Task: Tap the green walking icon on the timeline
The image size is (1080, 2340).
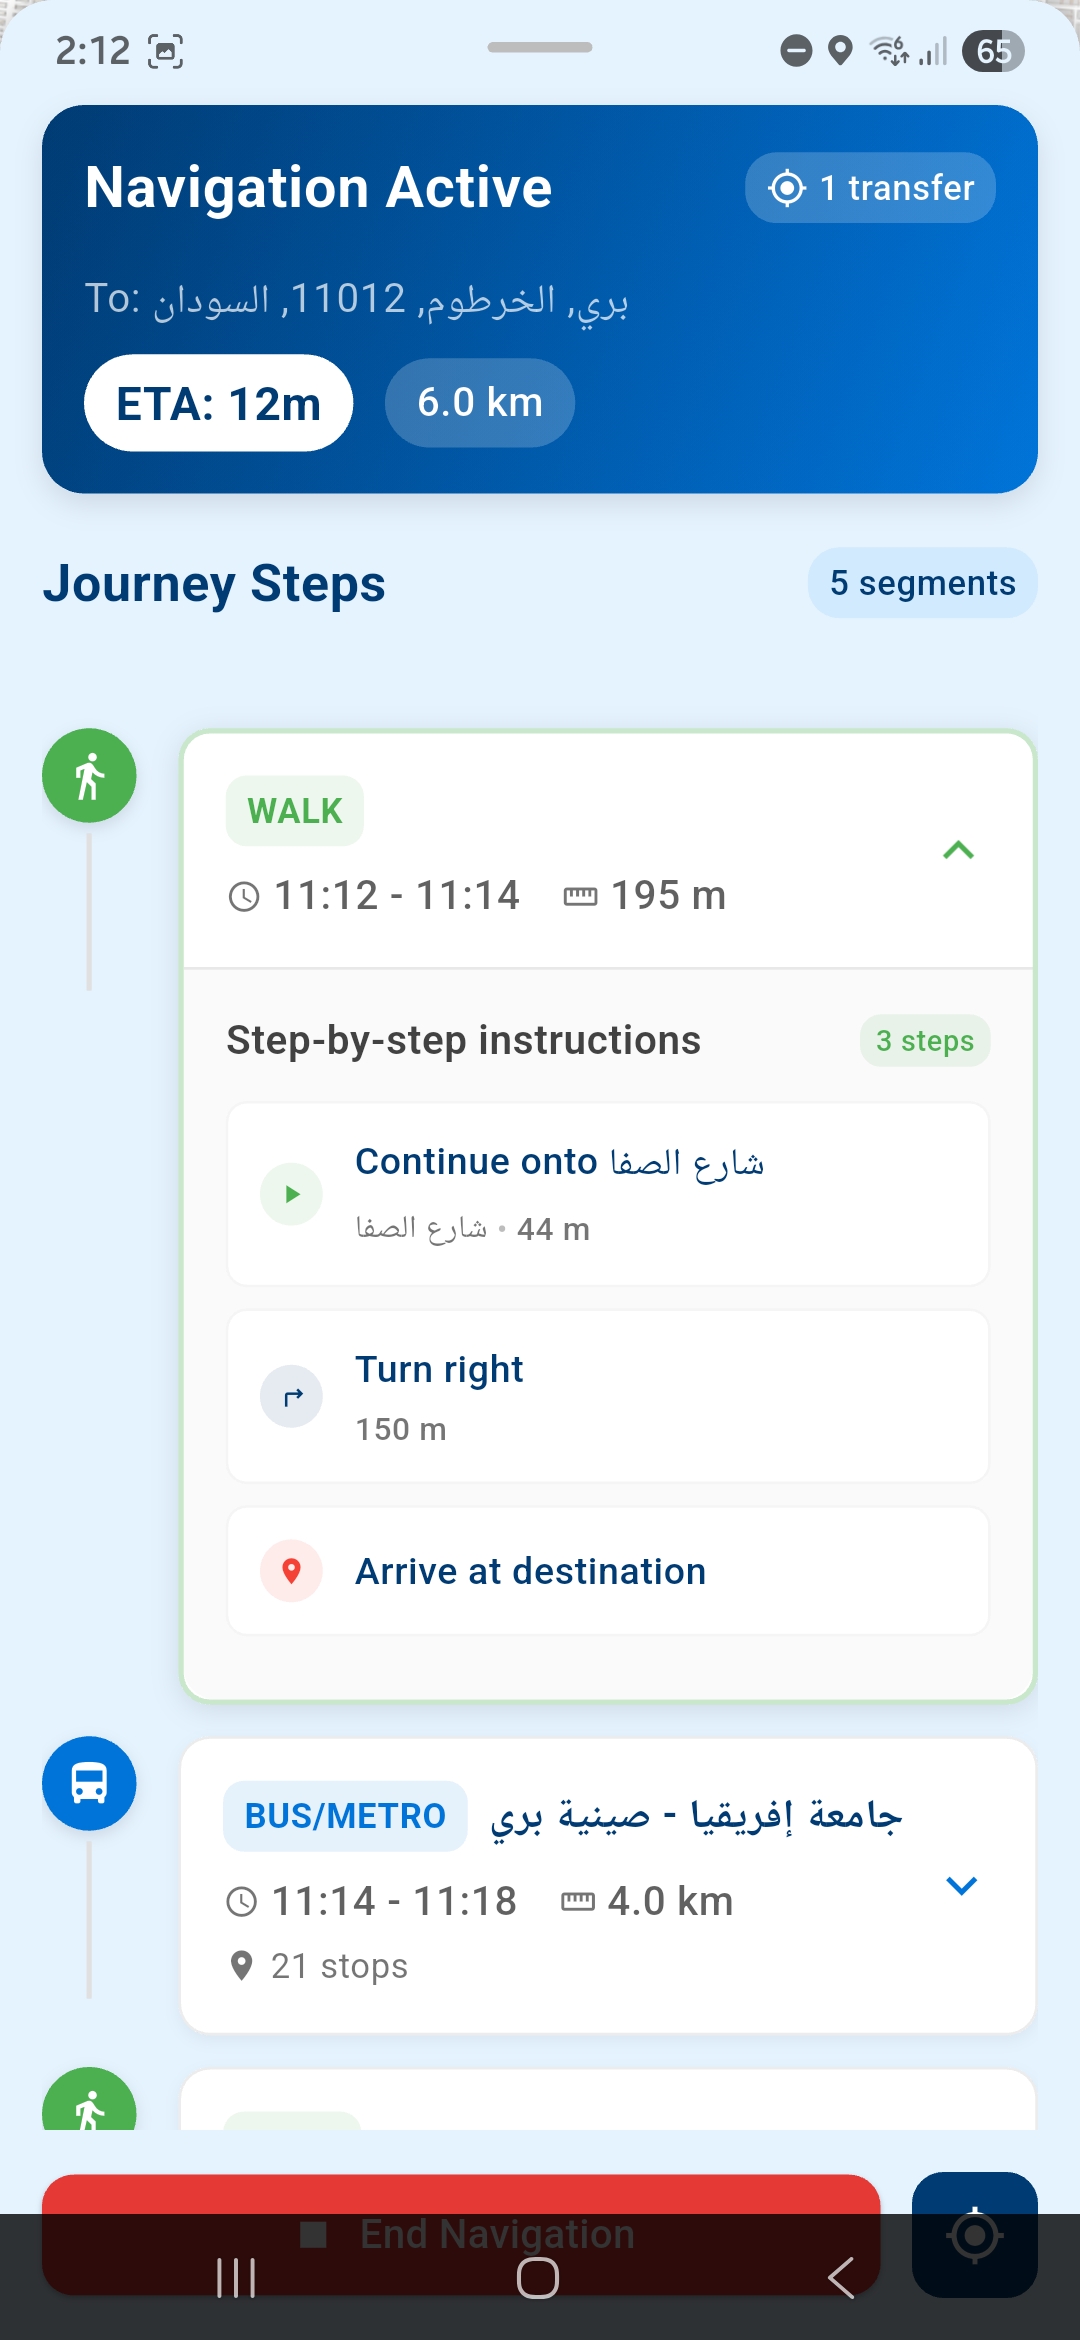Action: point(89,776)
